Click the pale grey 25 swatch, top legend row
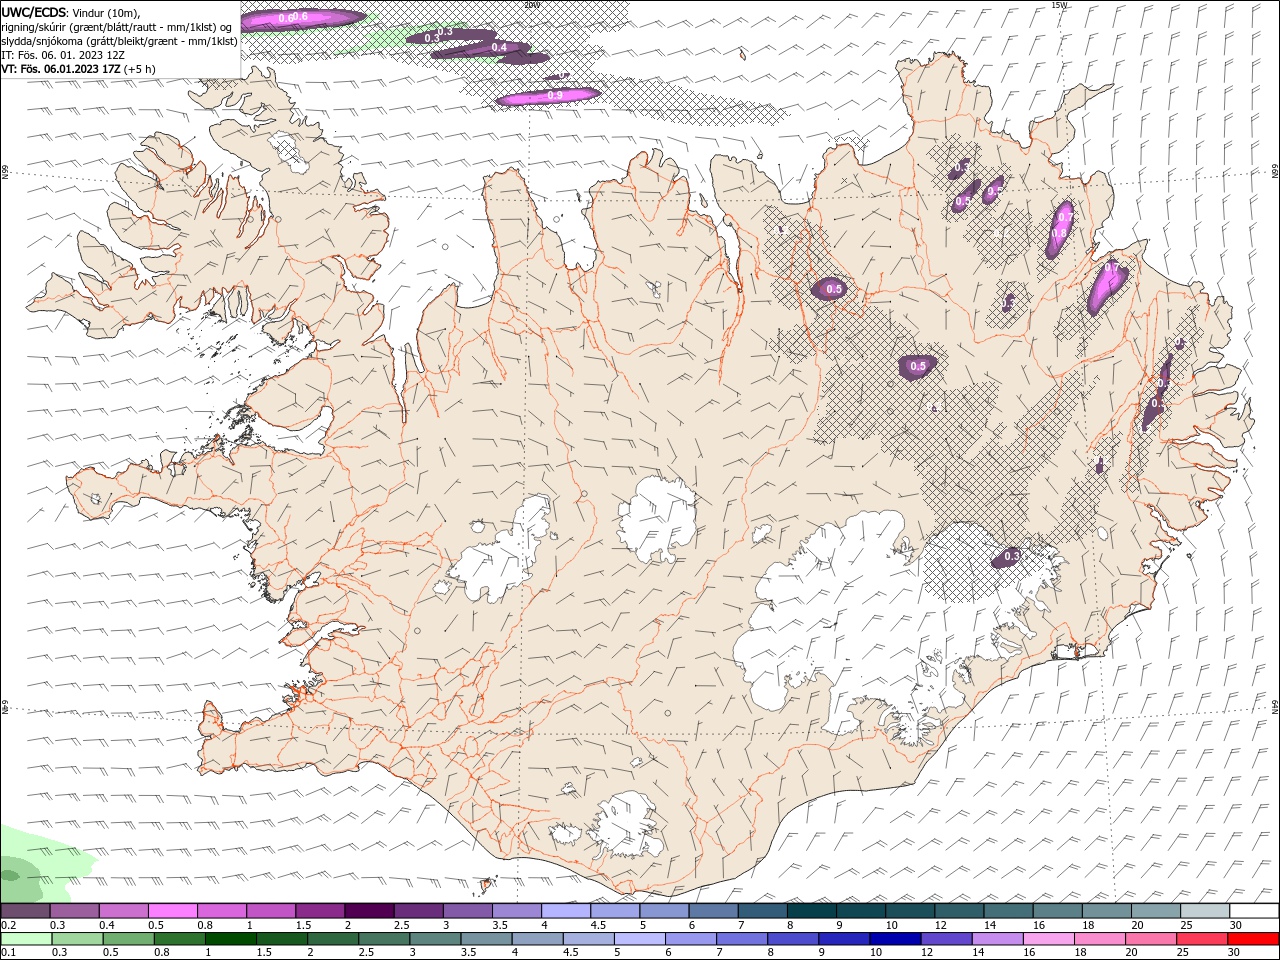 point(1204,911)
